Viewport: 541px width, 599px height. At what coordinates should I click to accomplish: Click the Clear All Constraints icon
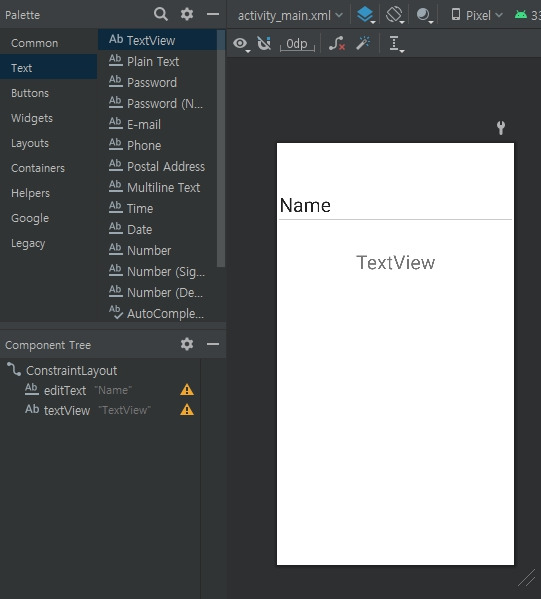337,43
